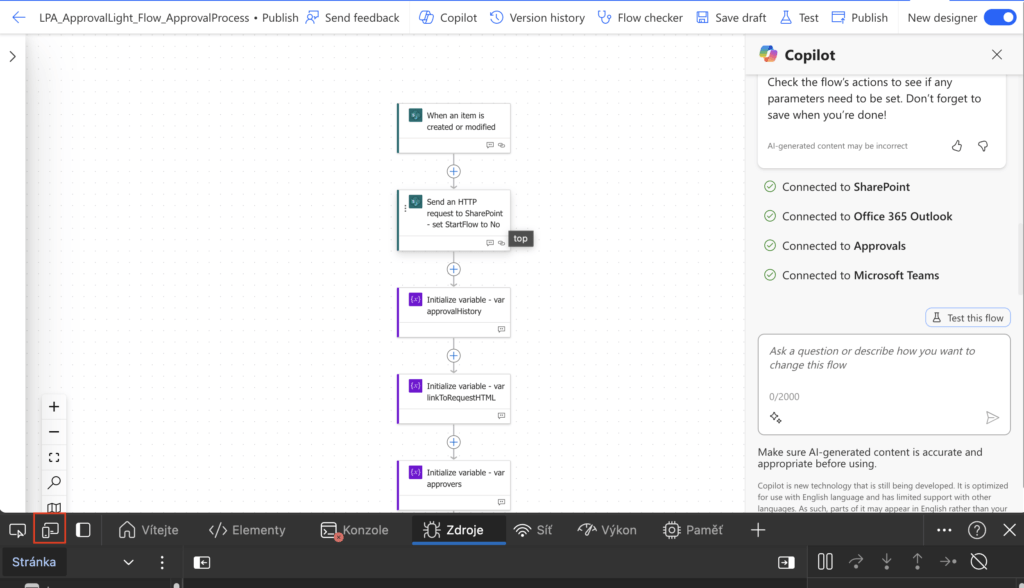1024x588 pixels.
Task: Open the DevTools more options kebab menu
Action: [x=163, y=562]
